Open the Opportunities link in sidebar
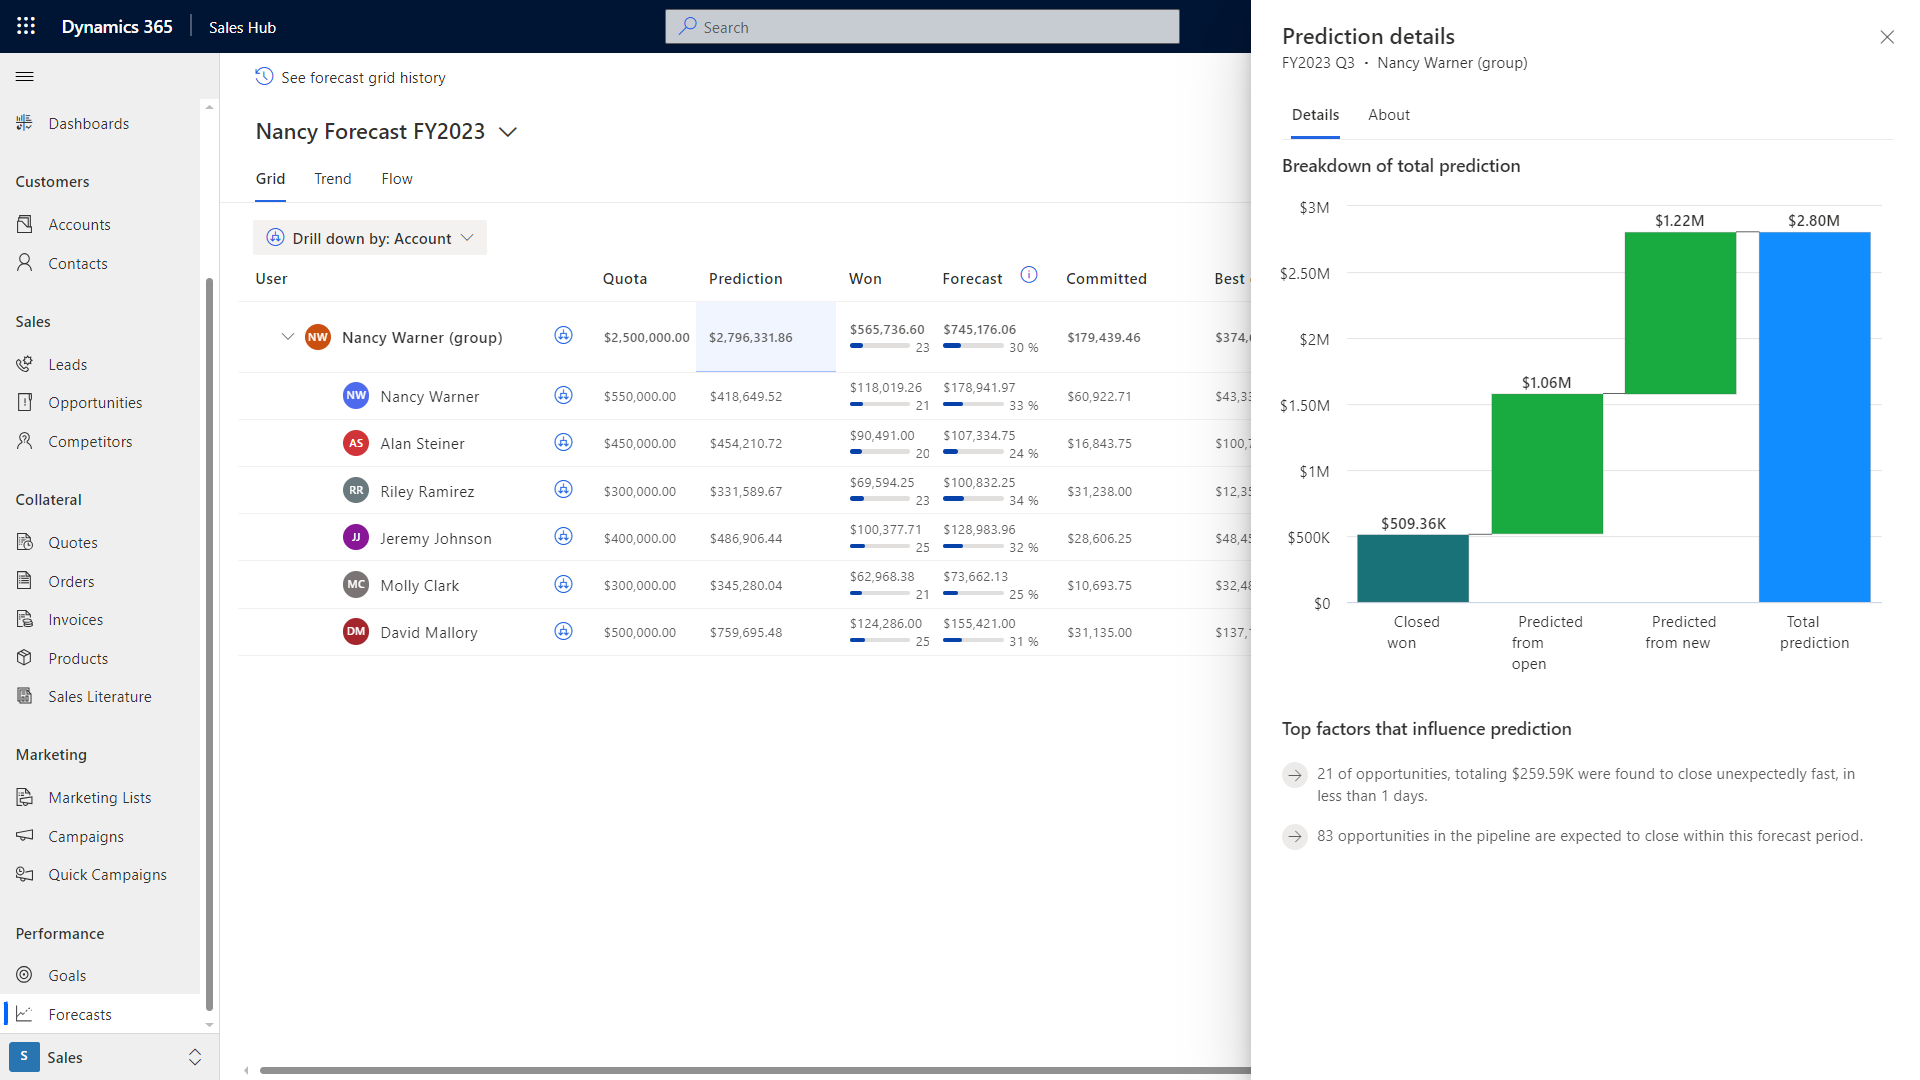The height and width of the screenshot is (1080, 1920). pos(95,403)
